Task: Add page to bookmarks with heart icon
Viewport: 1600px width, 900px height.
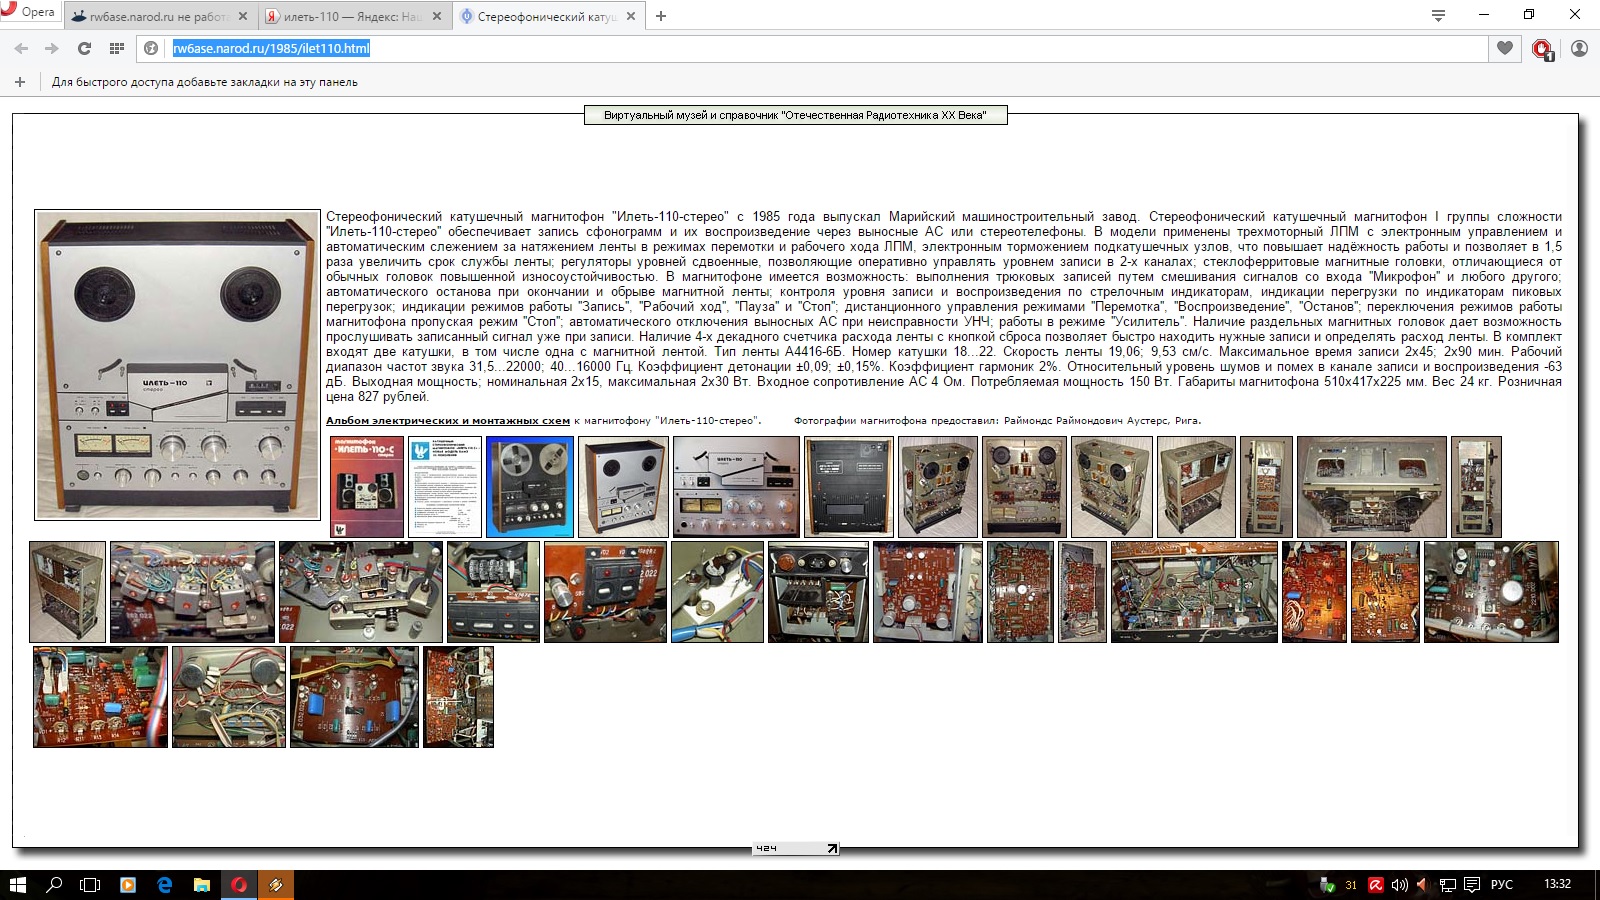Action: pyautogui.click(x=1504, y=48)
